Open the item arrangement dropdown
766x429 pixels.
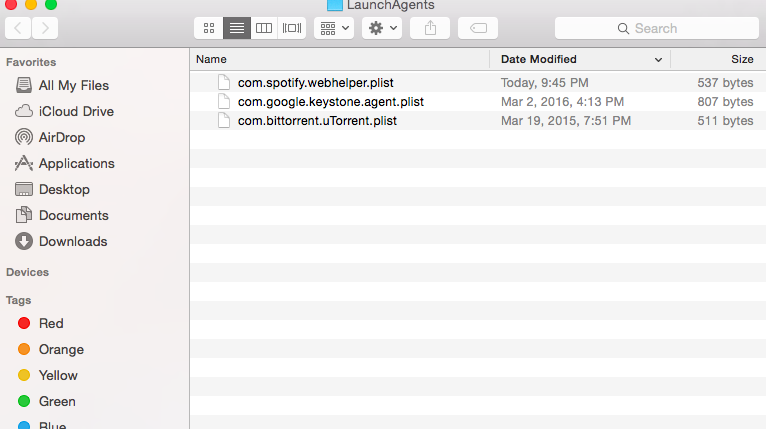[334, 28]
